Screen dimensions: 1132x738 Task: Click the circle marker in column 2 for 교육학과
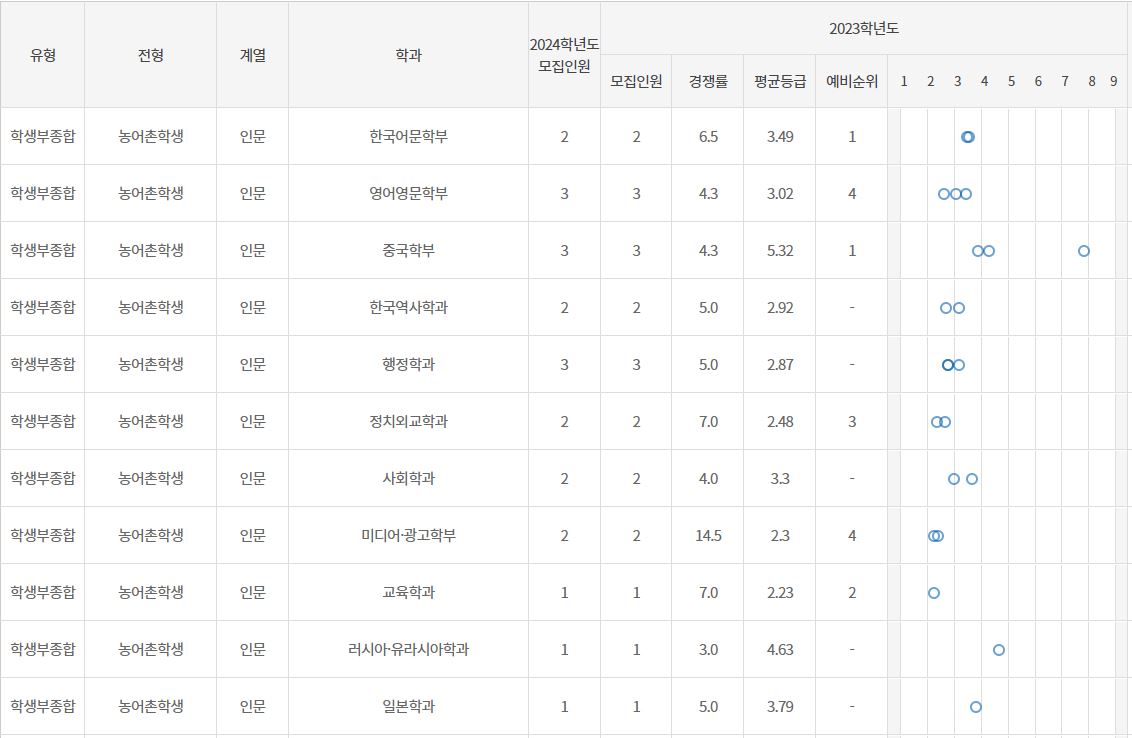tap(934, 593)
